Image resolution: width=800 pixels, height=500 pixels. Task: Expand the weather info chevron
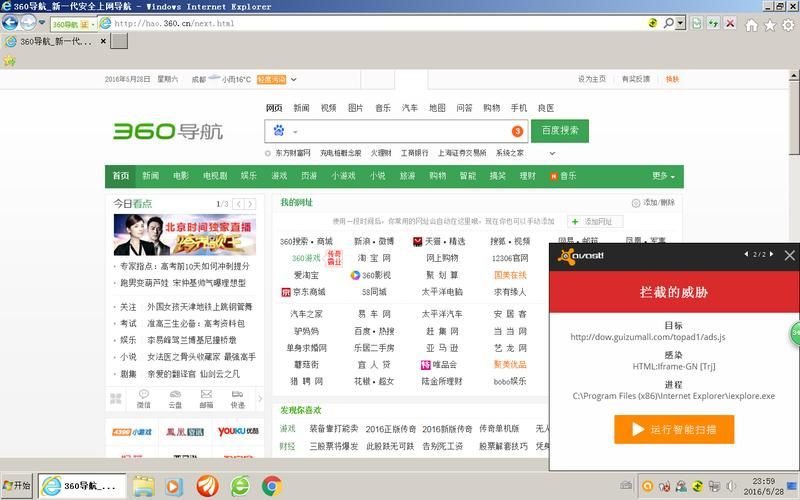pyautogui.click(x=293, y=80)
